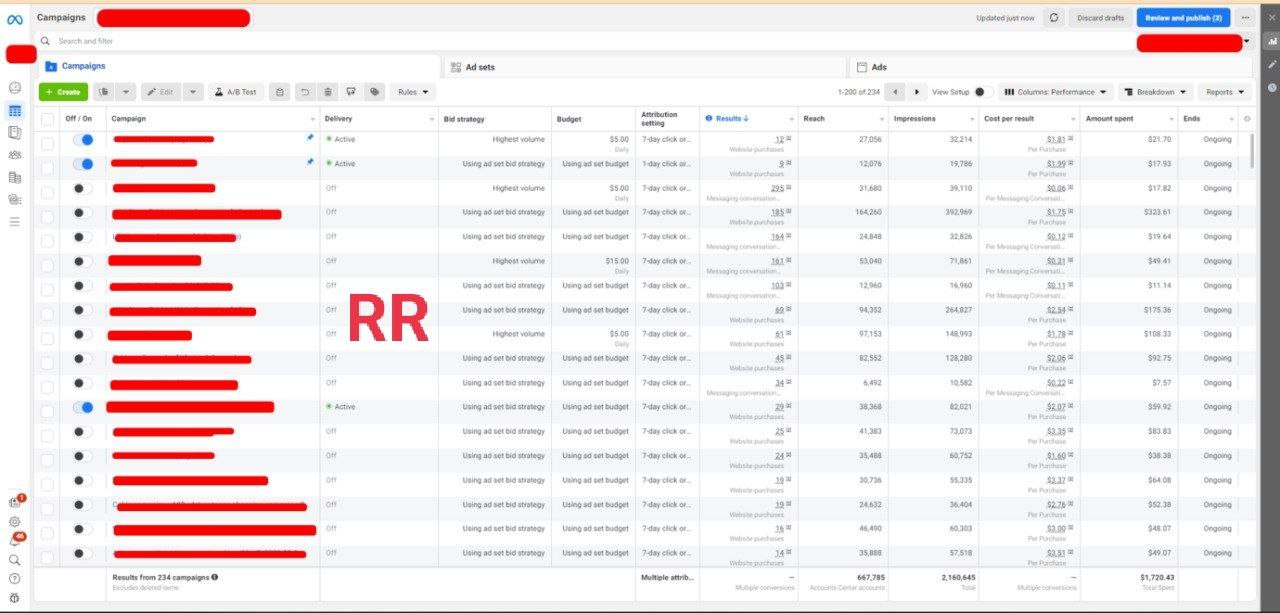The width and height of the screenshot is (1280, 613).
Task: Open settings gear in left sidebar
Action: tap(14, 521)
